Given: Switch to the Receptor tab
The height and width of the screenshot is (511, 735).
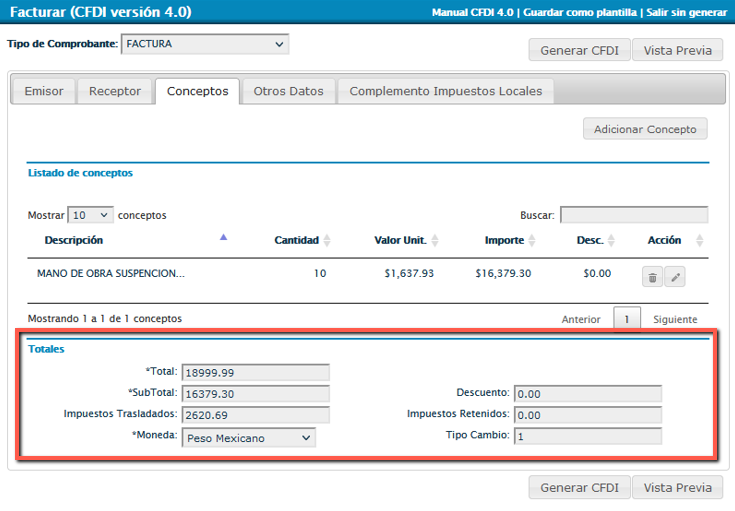Looking at the screenshot, I should (x=115, y=91).
